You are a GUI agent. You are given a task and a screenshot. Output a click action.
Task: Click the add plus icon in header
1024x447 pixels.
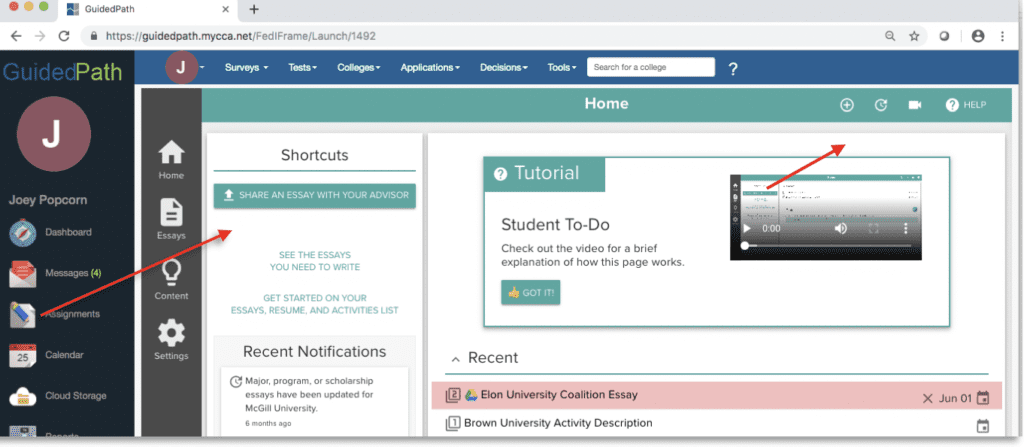847,105
